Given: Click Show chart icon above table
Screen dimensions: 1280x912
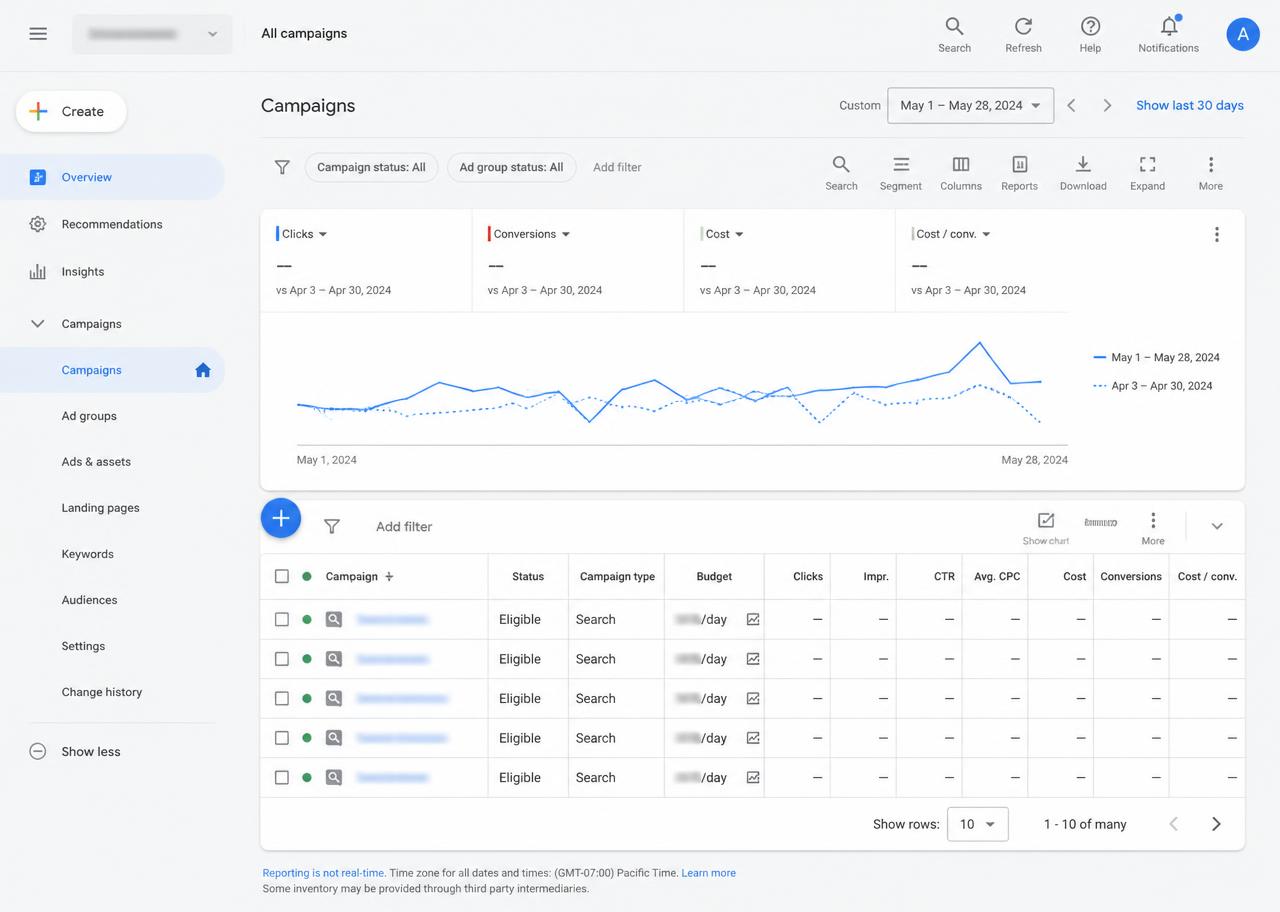Looking at the screenshot, I should pos(1046,527).
